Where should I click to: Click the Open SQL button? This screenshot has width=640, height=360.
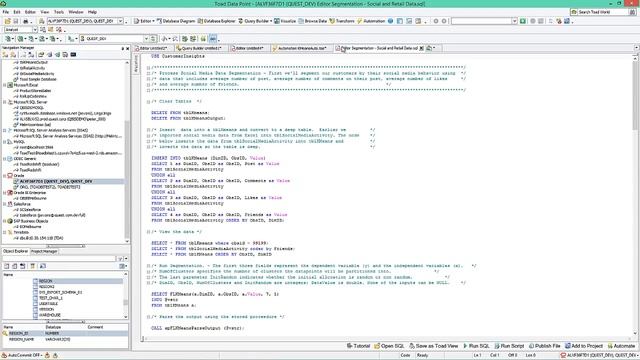coord(389,346)
